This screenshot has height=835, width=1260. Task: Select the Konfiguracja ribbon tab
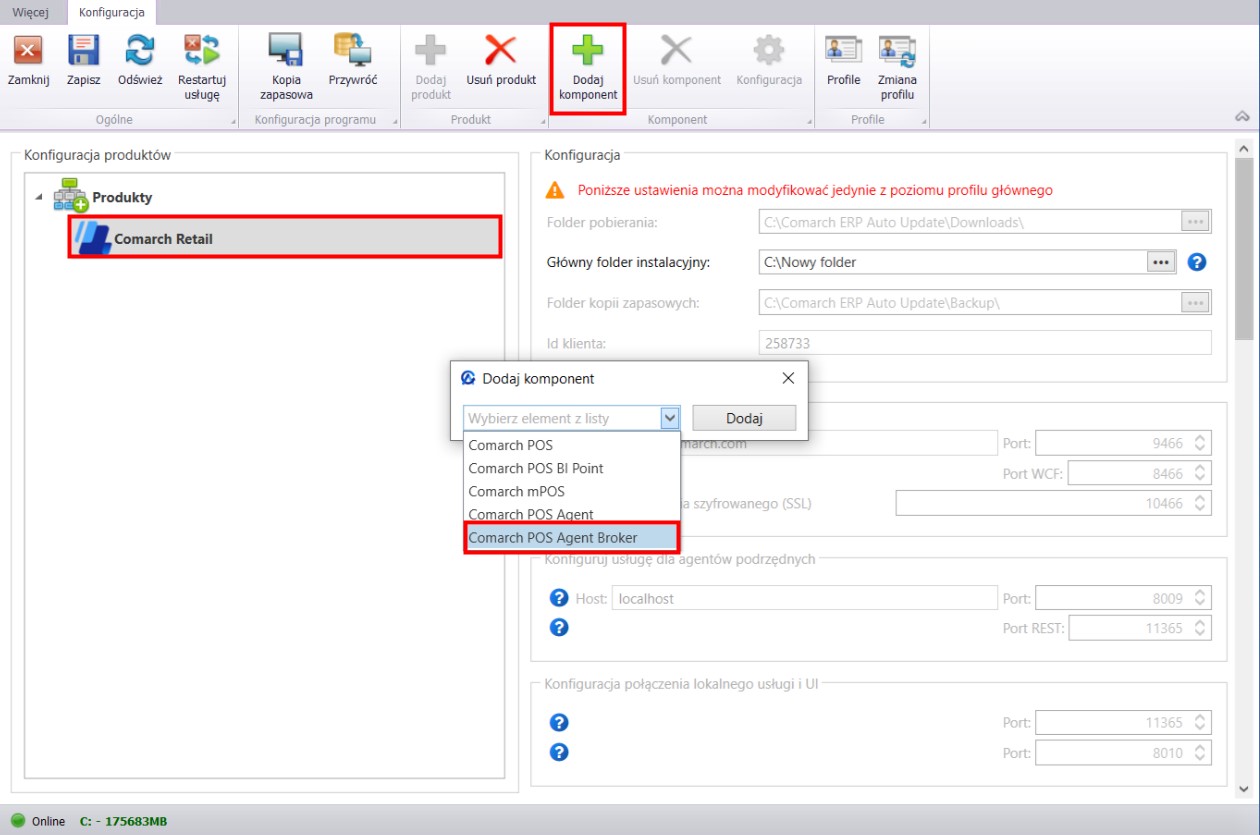(112, 12)
